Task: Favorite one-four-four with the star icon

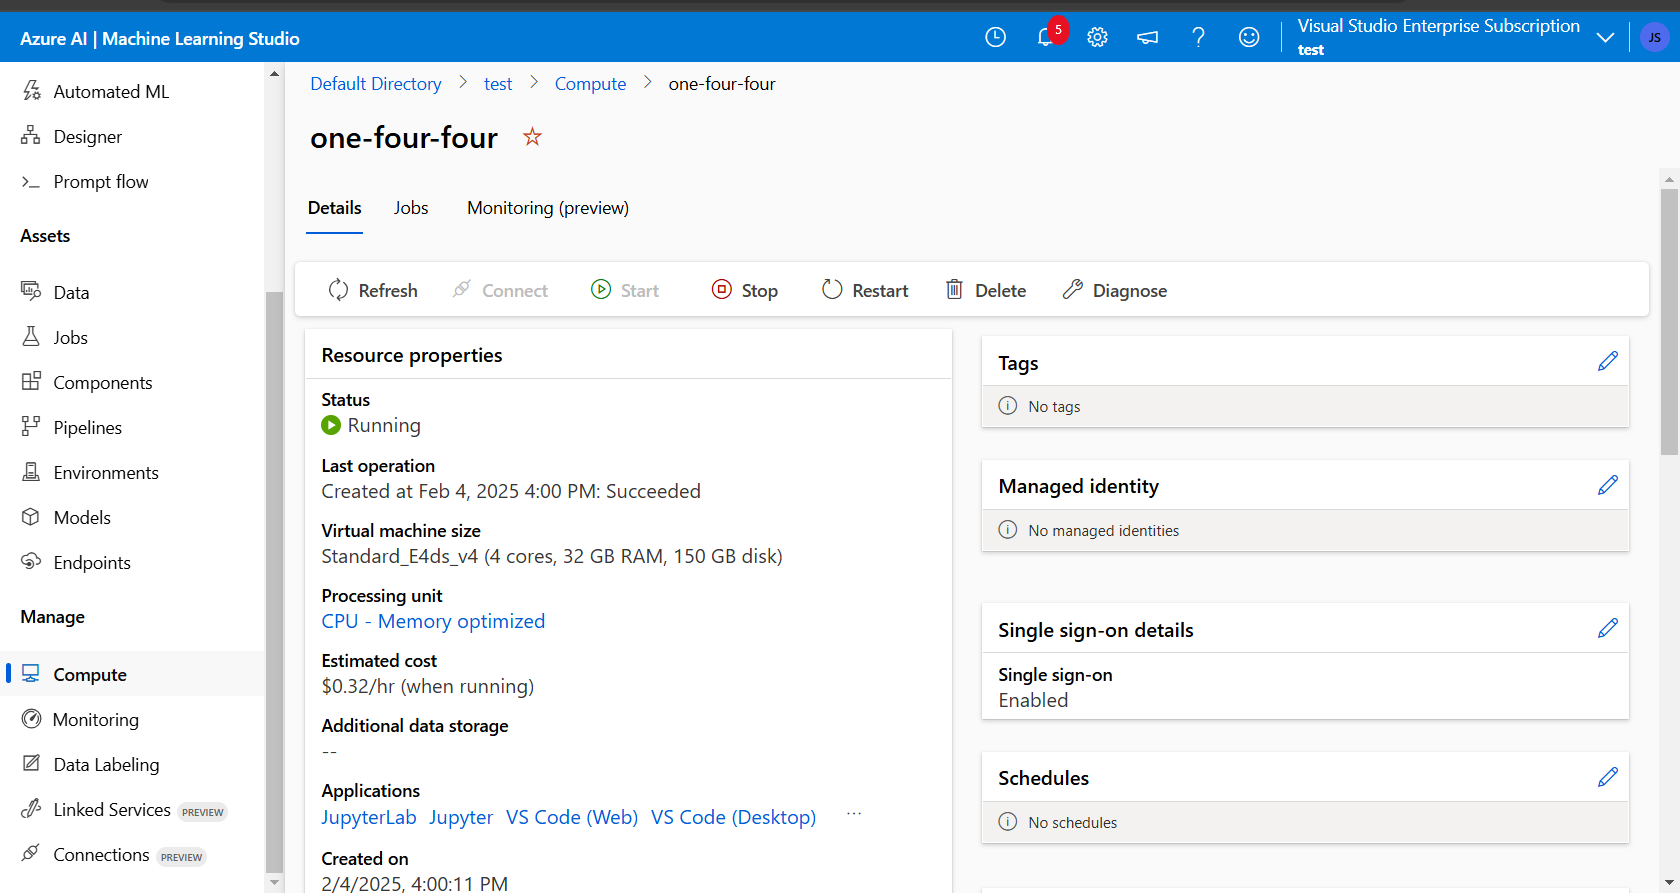Action: pos(532,137)
